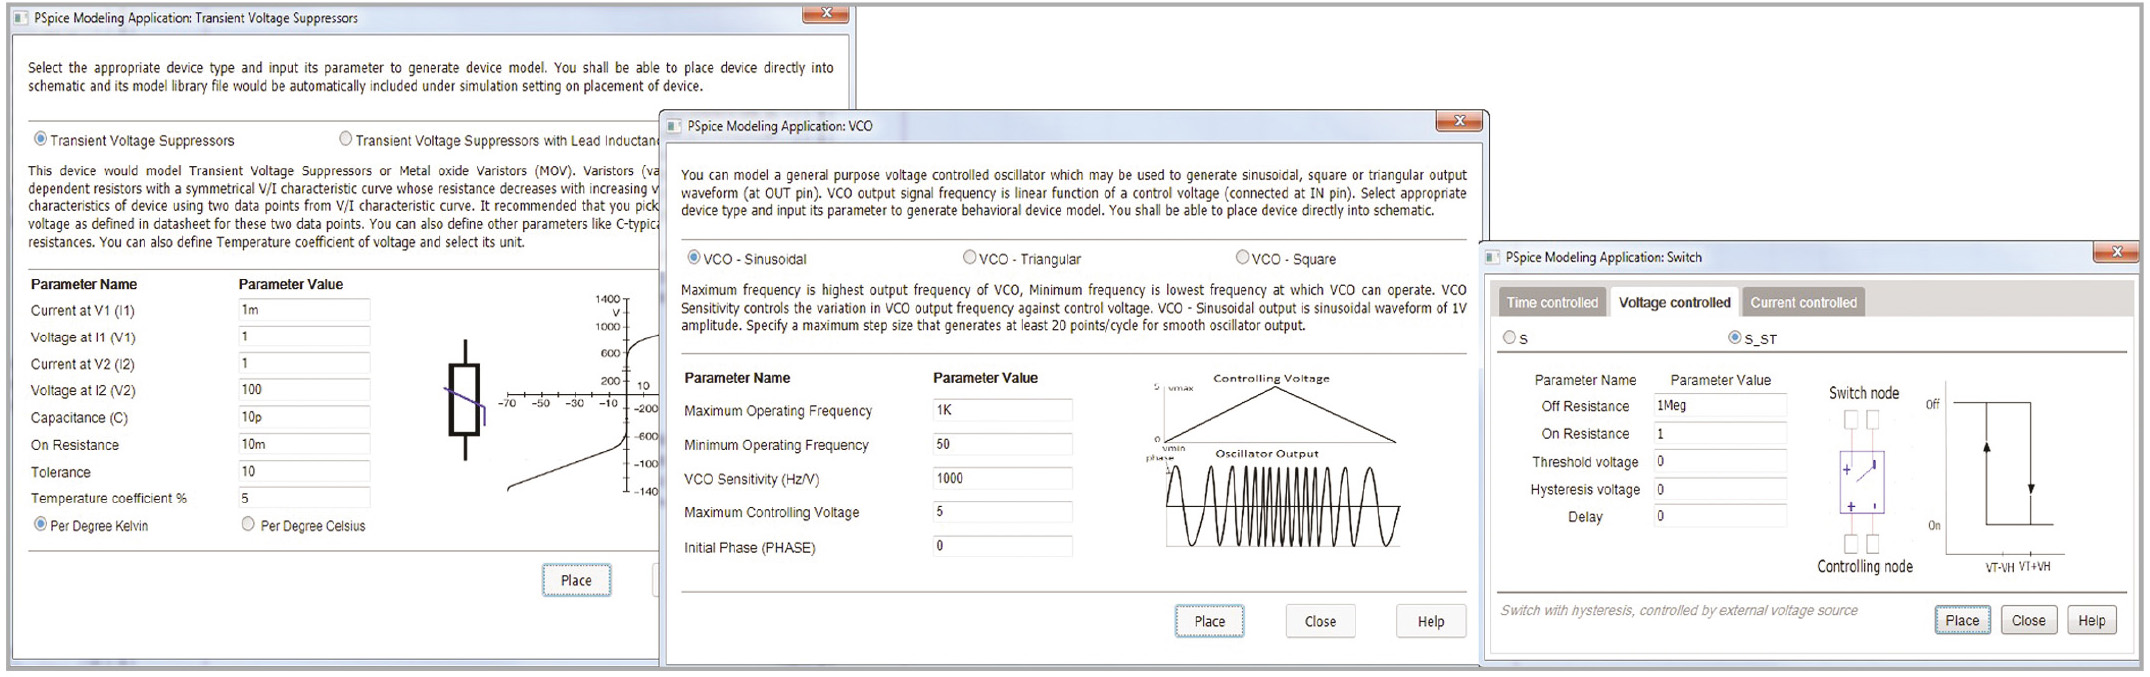Click the Transient Voltage Suppressors title bar icon
The width and height of the screenshot is (2150, 677).
point(21,18)
